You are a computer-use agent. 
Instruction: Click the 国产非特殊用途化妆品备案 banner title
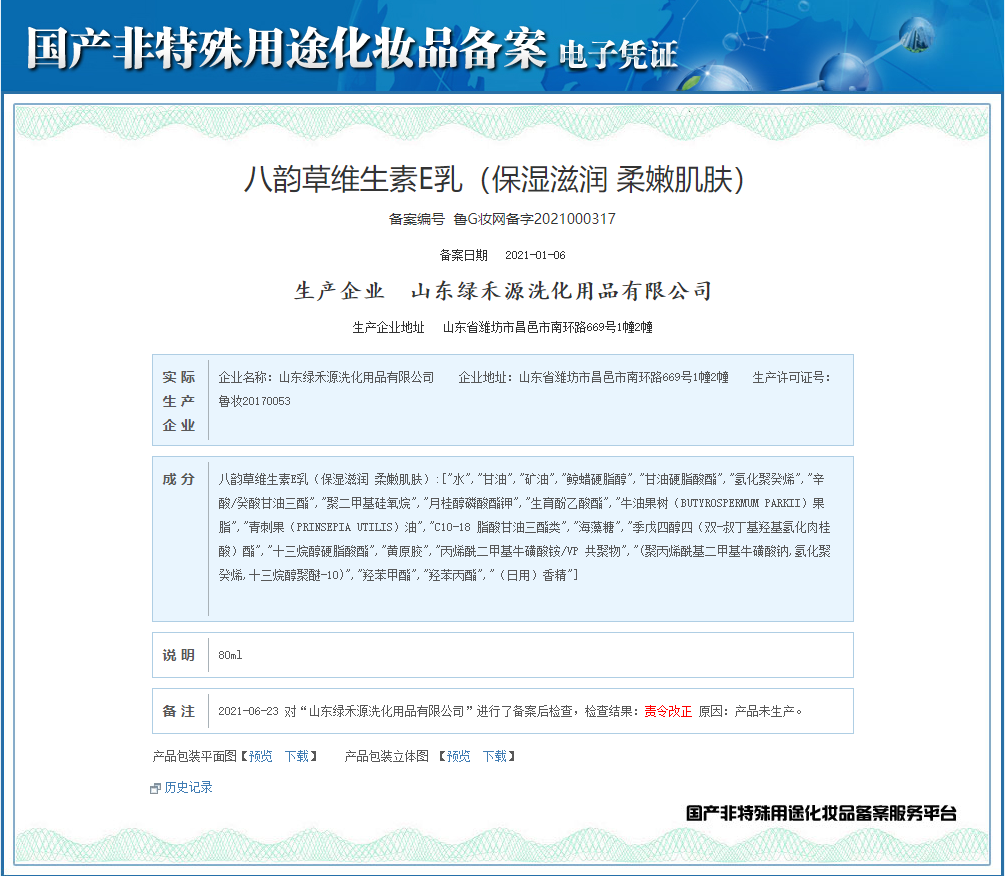(x=287, y=47)
